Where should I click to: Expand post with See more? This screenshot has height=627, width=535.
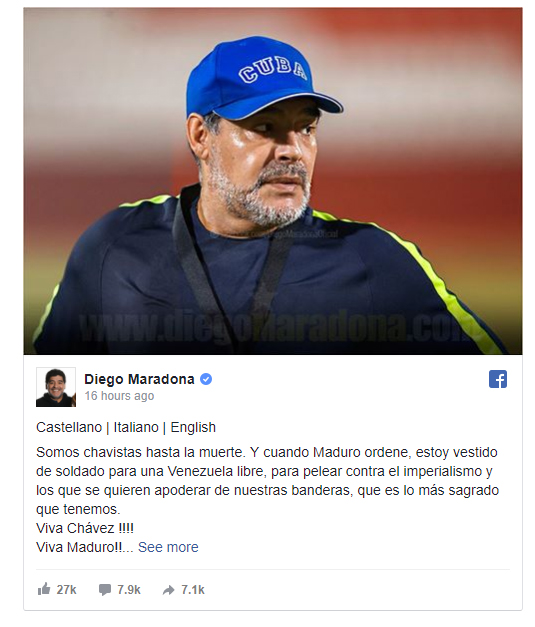click(x=168, y=547)
